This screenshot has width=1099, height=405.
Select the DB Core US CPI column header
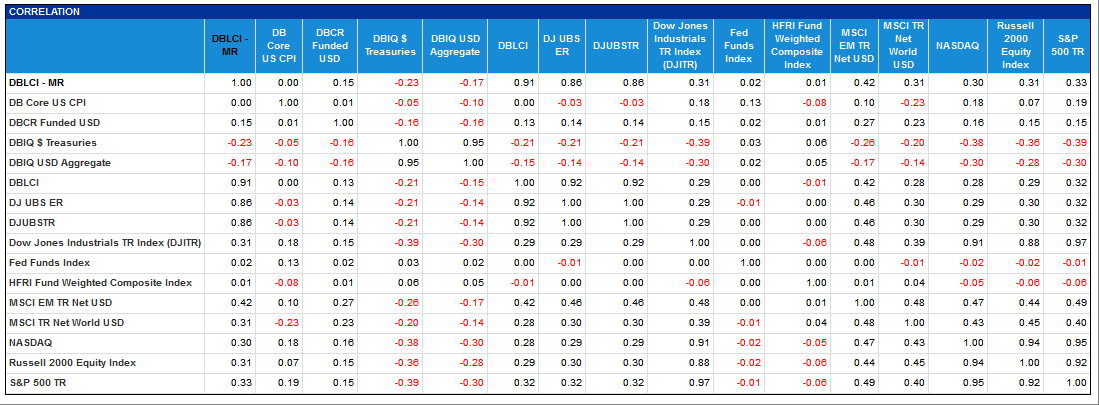click(279, 46)
